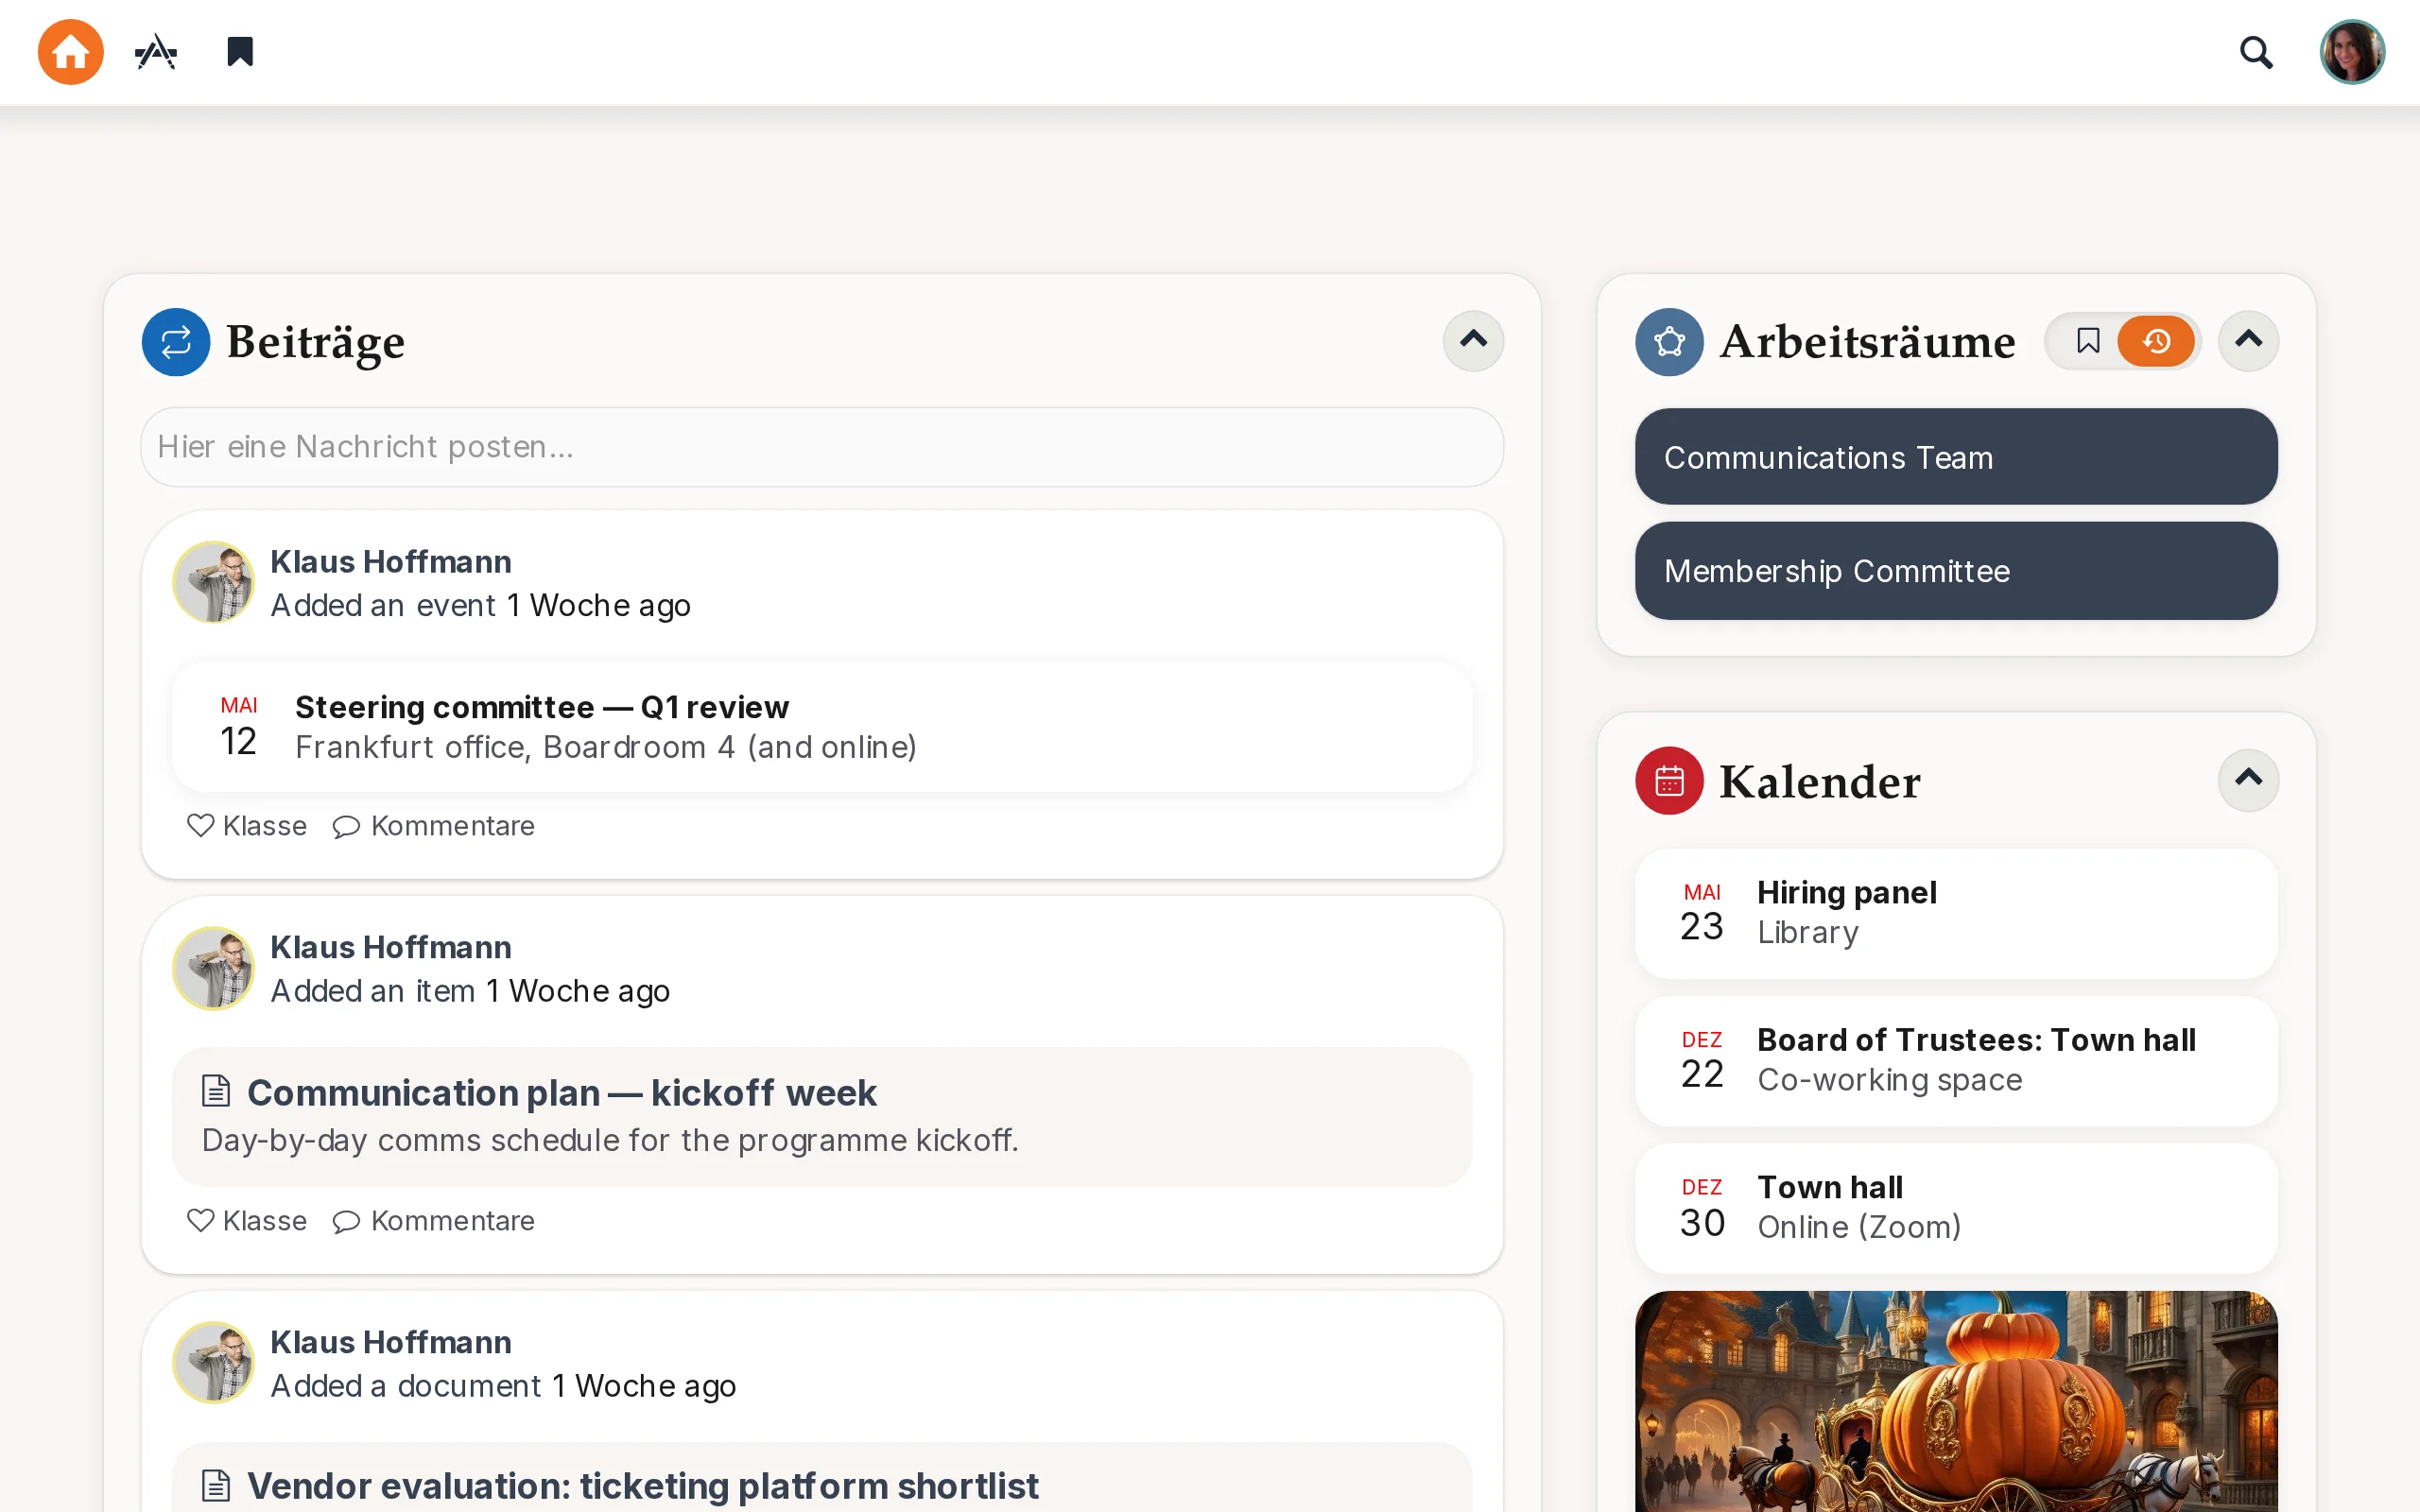Viewport: 2420px width, 1512px height.
Task: Click the Arbeitsräume heading
Action: [x=1867, y=343]
